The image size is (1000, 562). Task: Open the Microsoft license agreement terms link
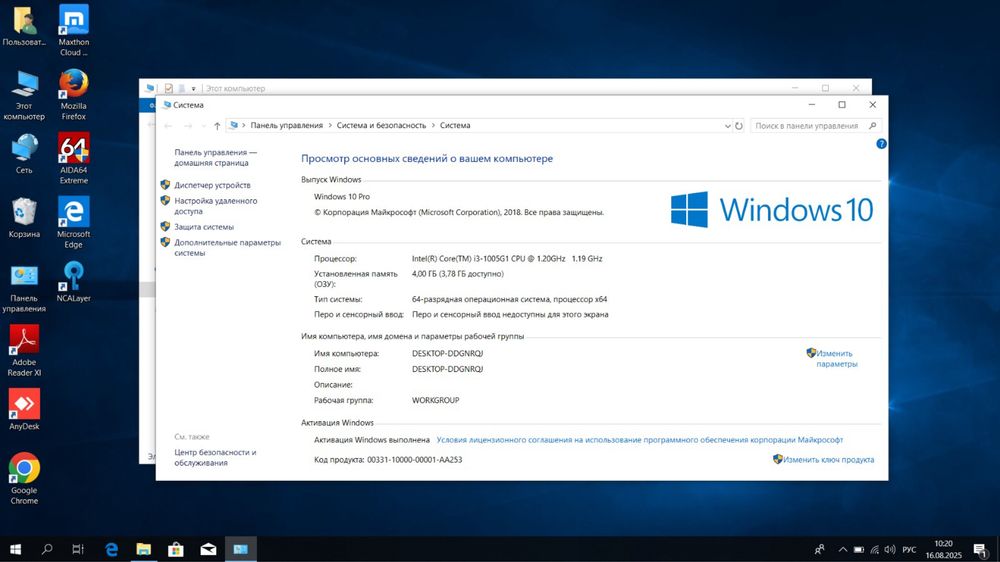640,440
